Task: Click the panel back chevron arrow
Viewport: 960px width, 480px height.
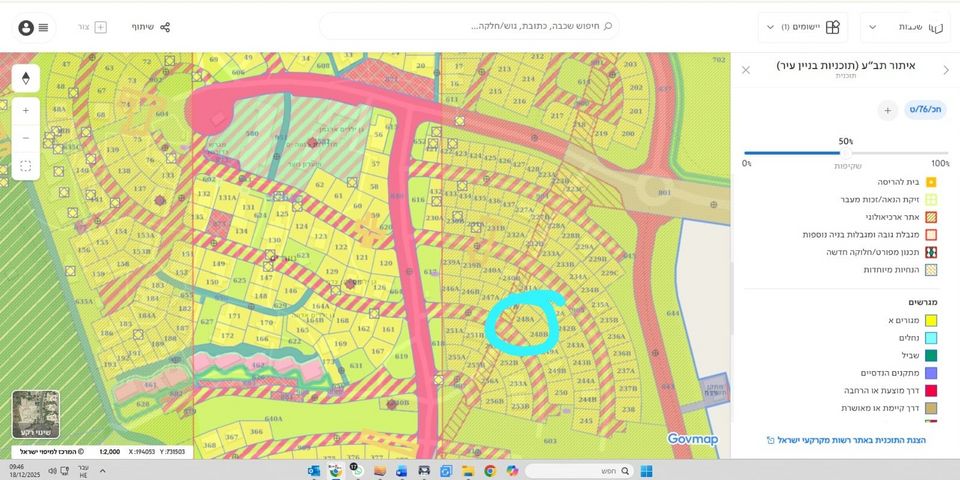Action: click(x=946, y=70)
